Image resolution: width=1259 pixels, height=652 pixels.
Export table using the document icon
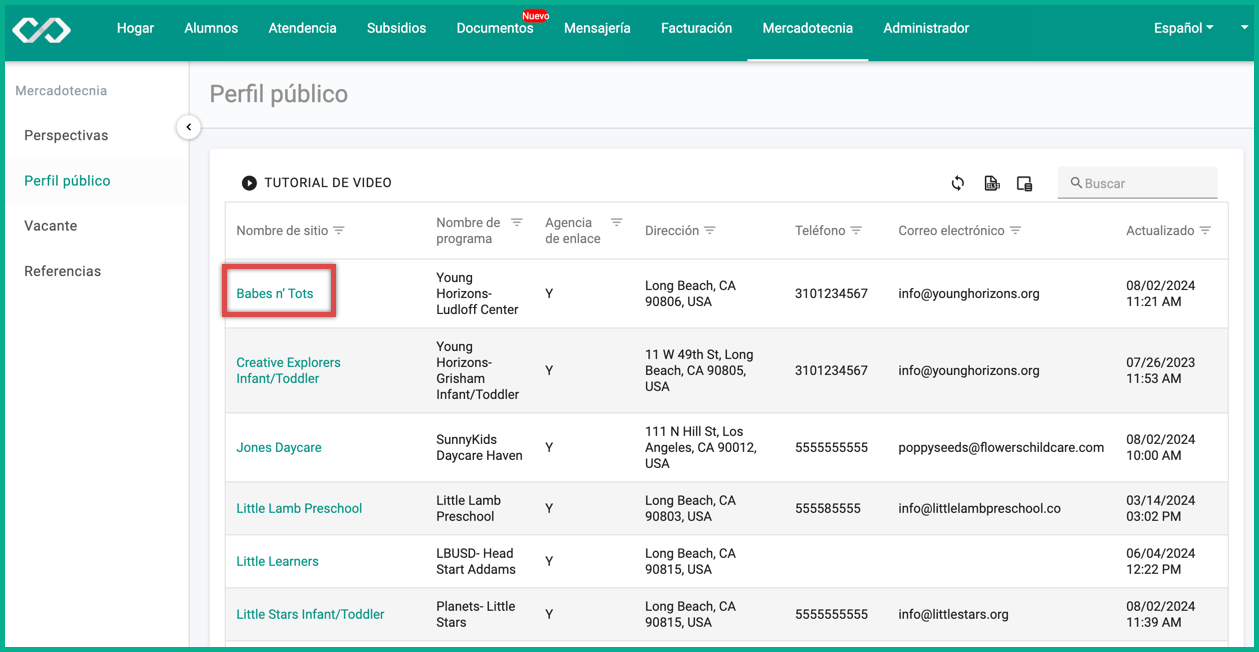[991, 183]
